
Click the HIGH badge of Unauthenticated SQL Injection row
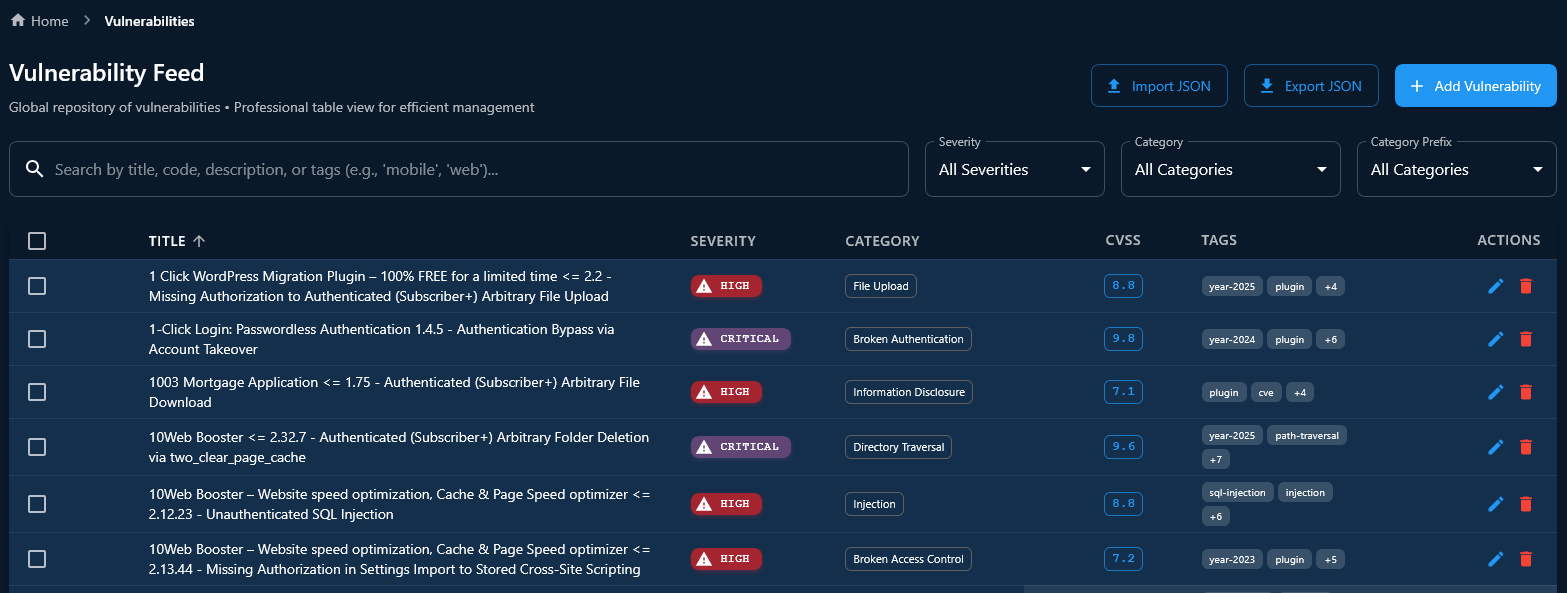[x=726, y=504]
